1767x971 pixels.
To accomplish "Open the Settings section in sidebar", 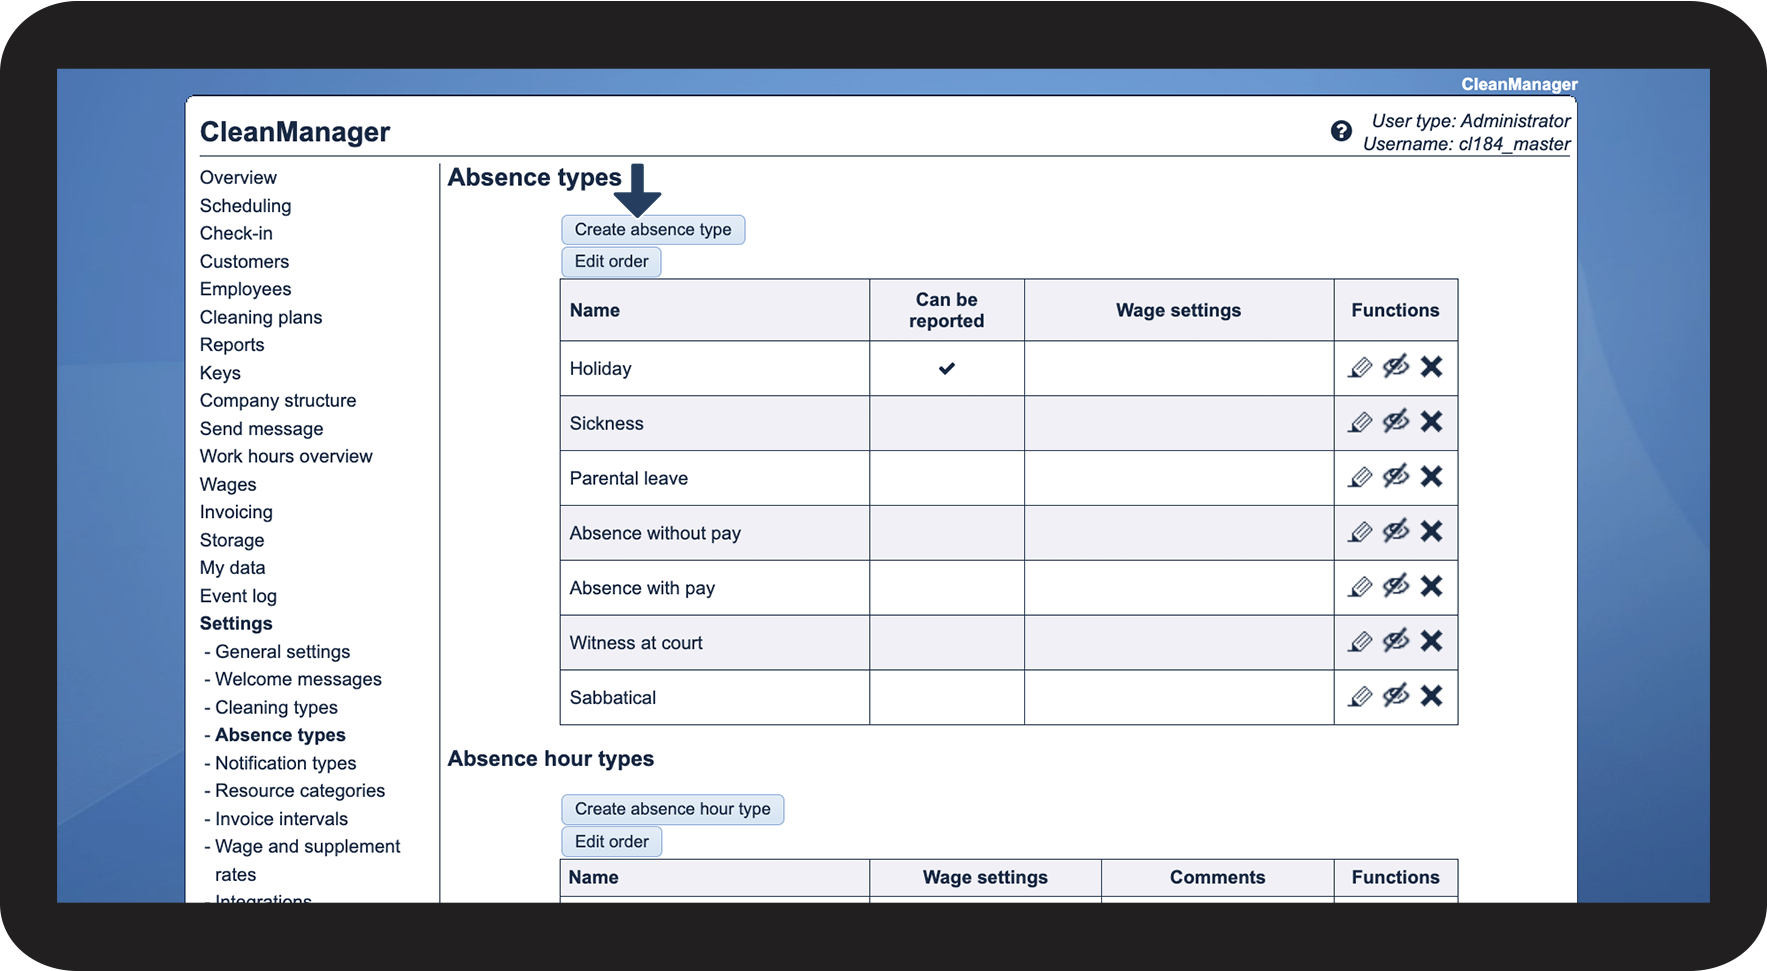I will pos(236,623).
